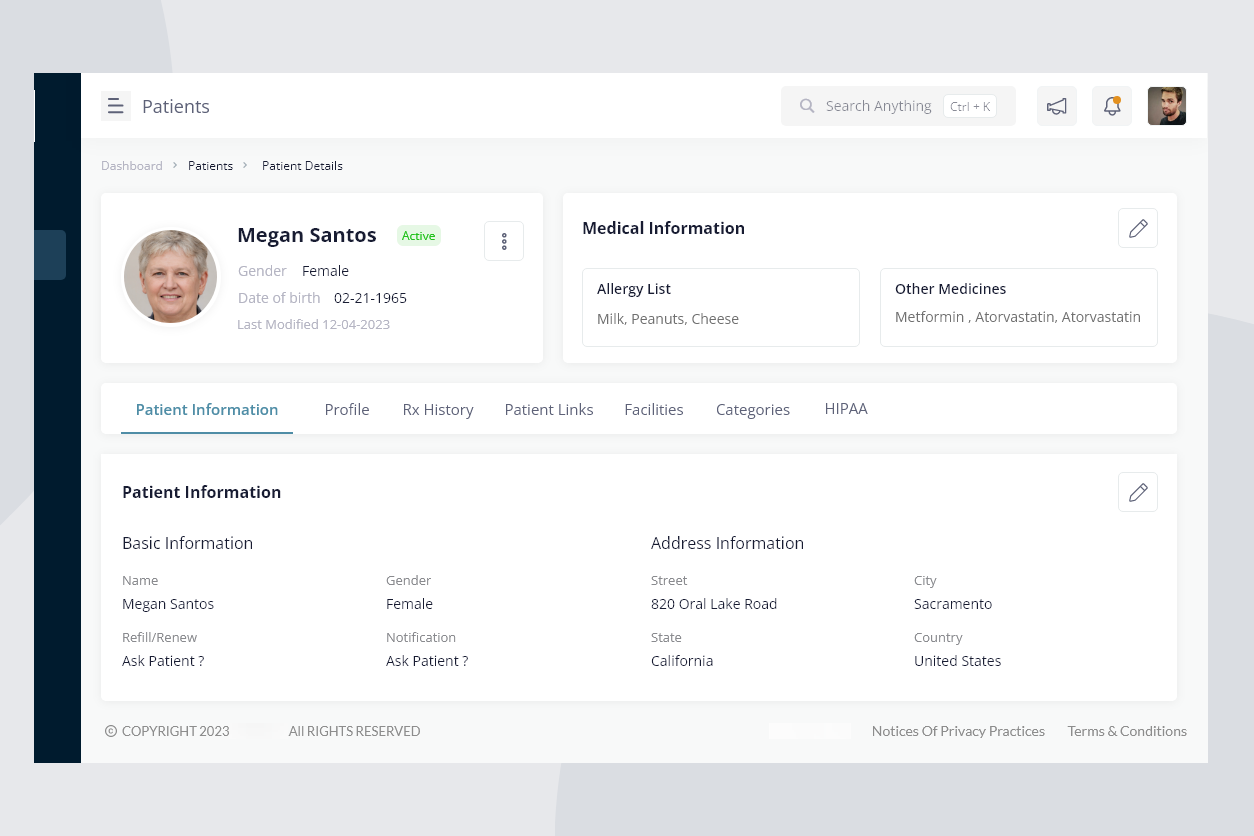Click the user profile avatar in header
This screenshot has width=1254, height=836.
(x=1166, y=106)
